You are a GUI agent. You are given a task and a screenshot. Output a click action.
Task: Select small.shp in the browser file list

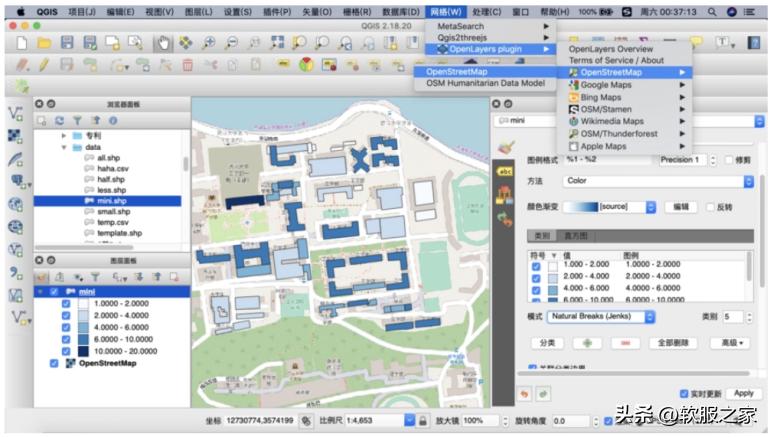113,211
